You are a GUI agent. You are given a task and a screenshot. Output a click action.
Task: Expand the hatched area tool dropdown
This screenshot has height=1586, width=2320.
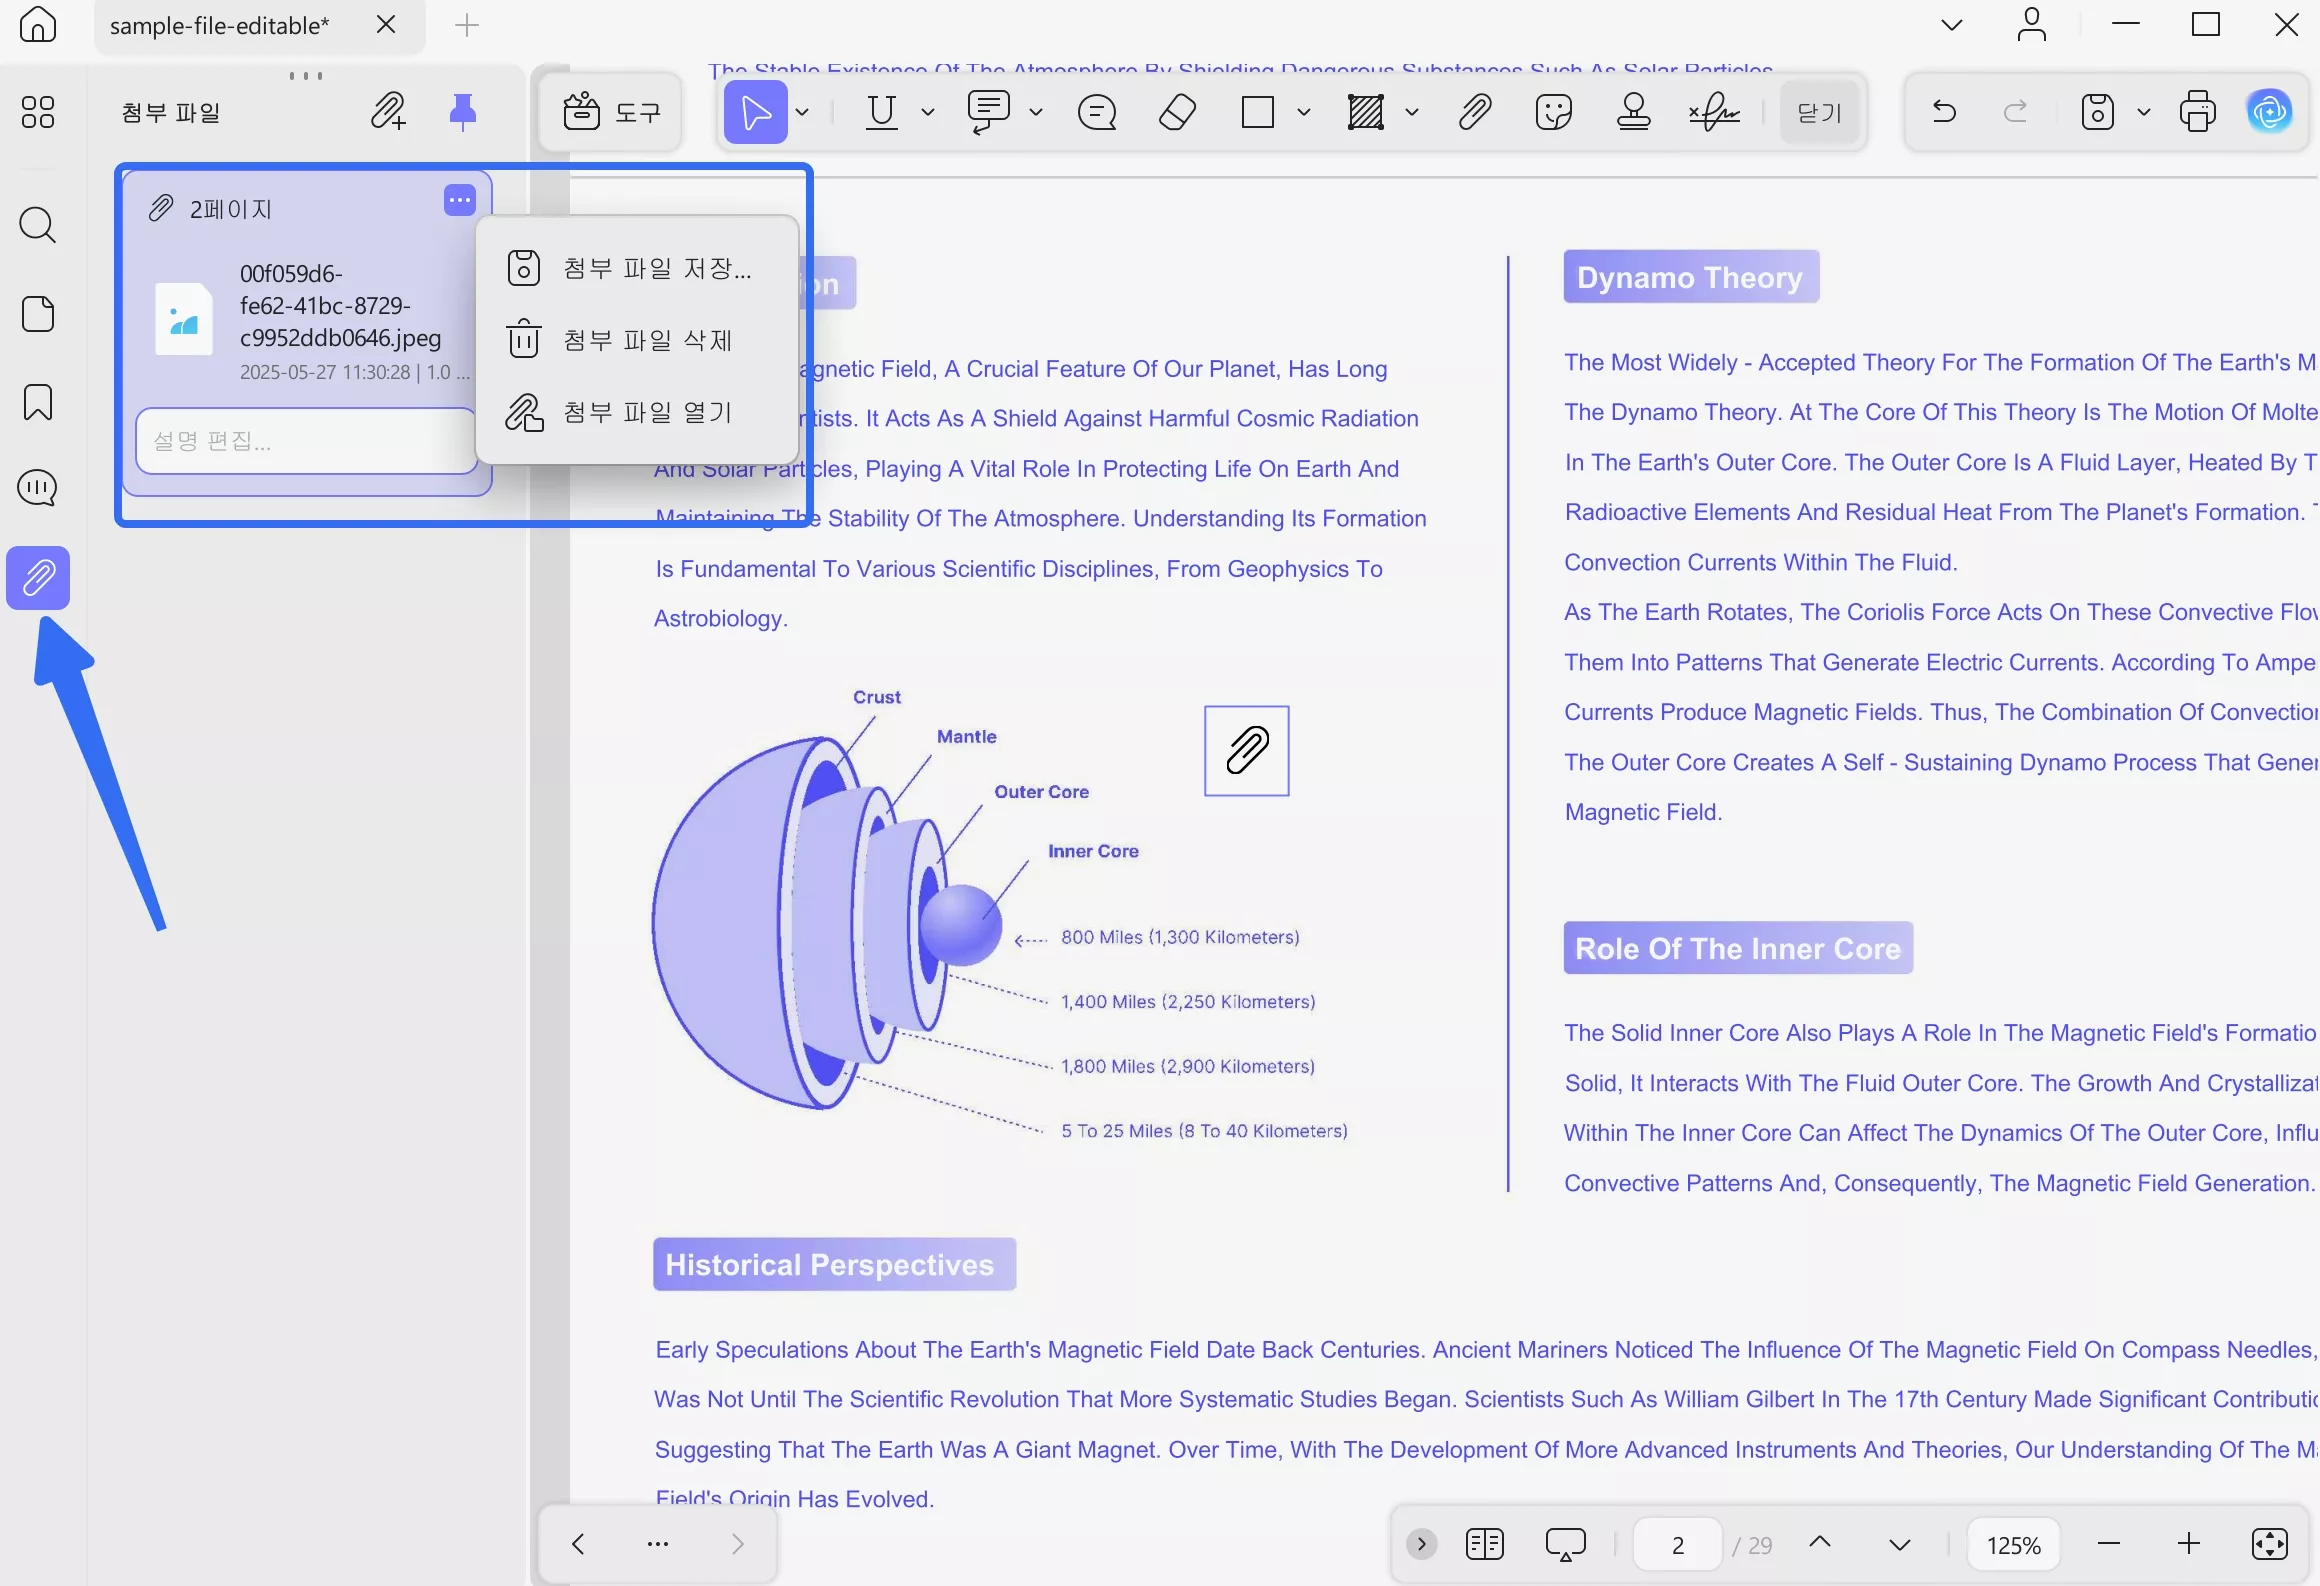click(1412, 112)
